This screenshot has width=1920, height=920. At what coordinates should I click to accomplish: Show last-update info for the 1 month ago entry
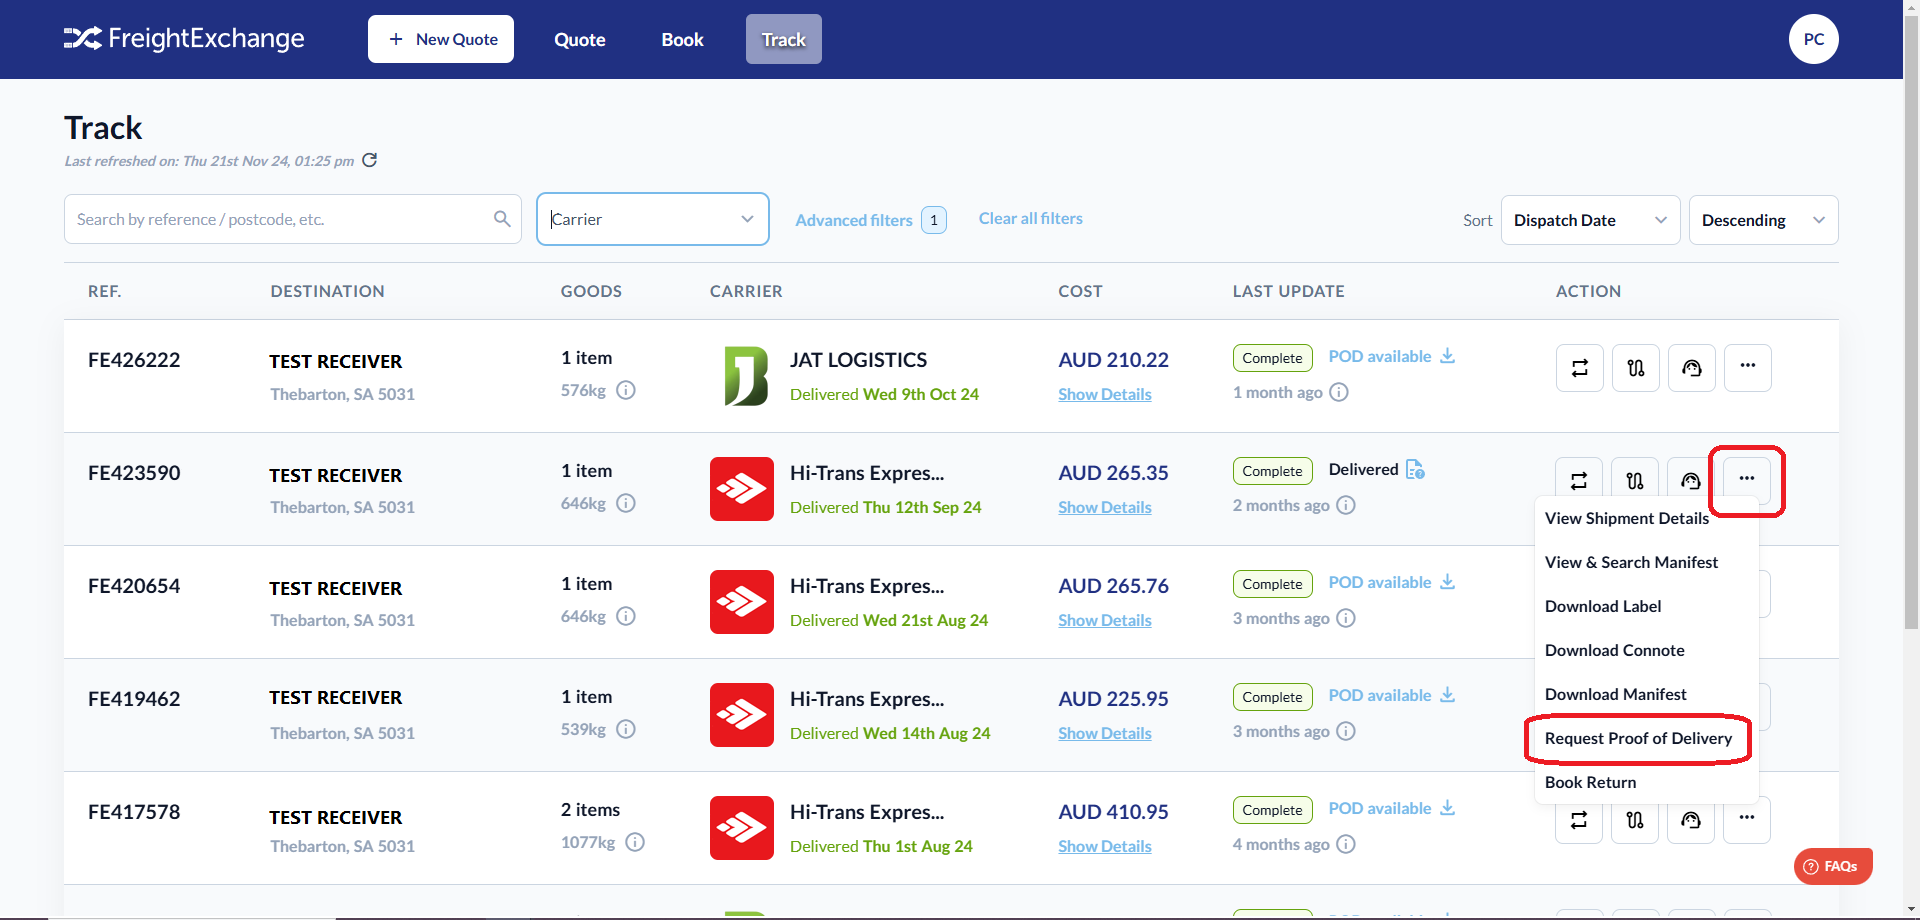pyautogui.click(x=1339, y=392)
